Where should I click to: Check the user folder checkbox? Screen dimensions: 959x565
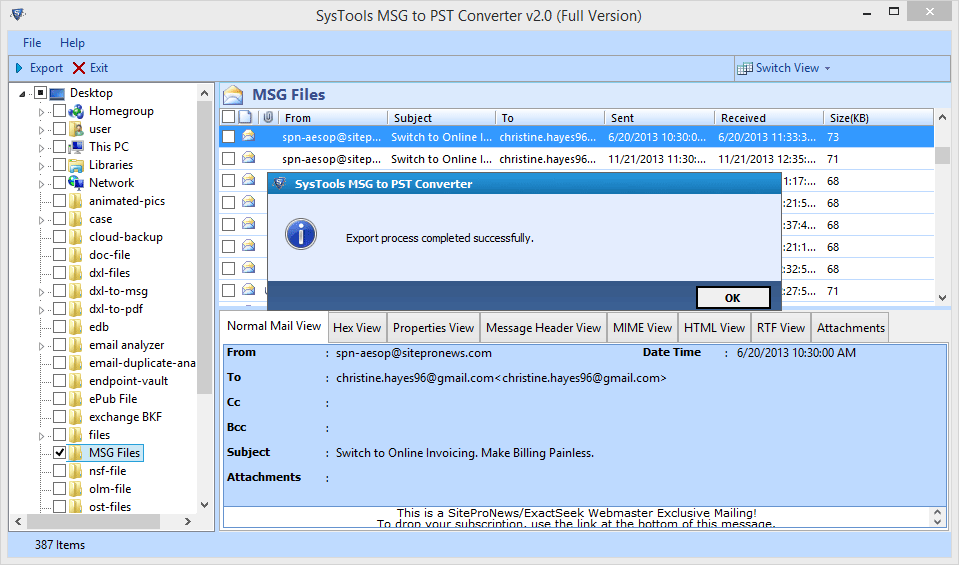coord(59,129)
